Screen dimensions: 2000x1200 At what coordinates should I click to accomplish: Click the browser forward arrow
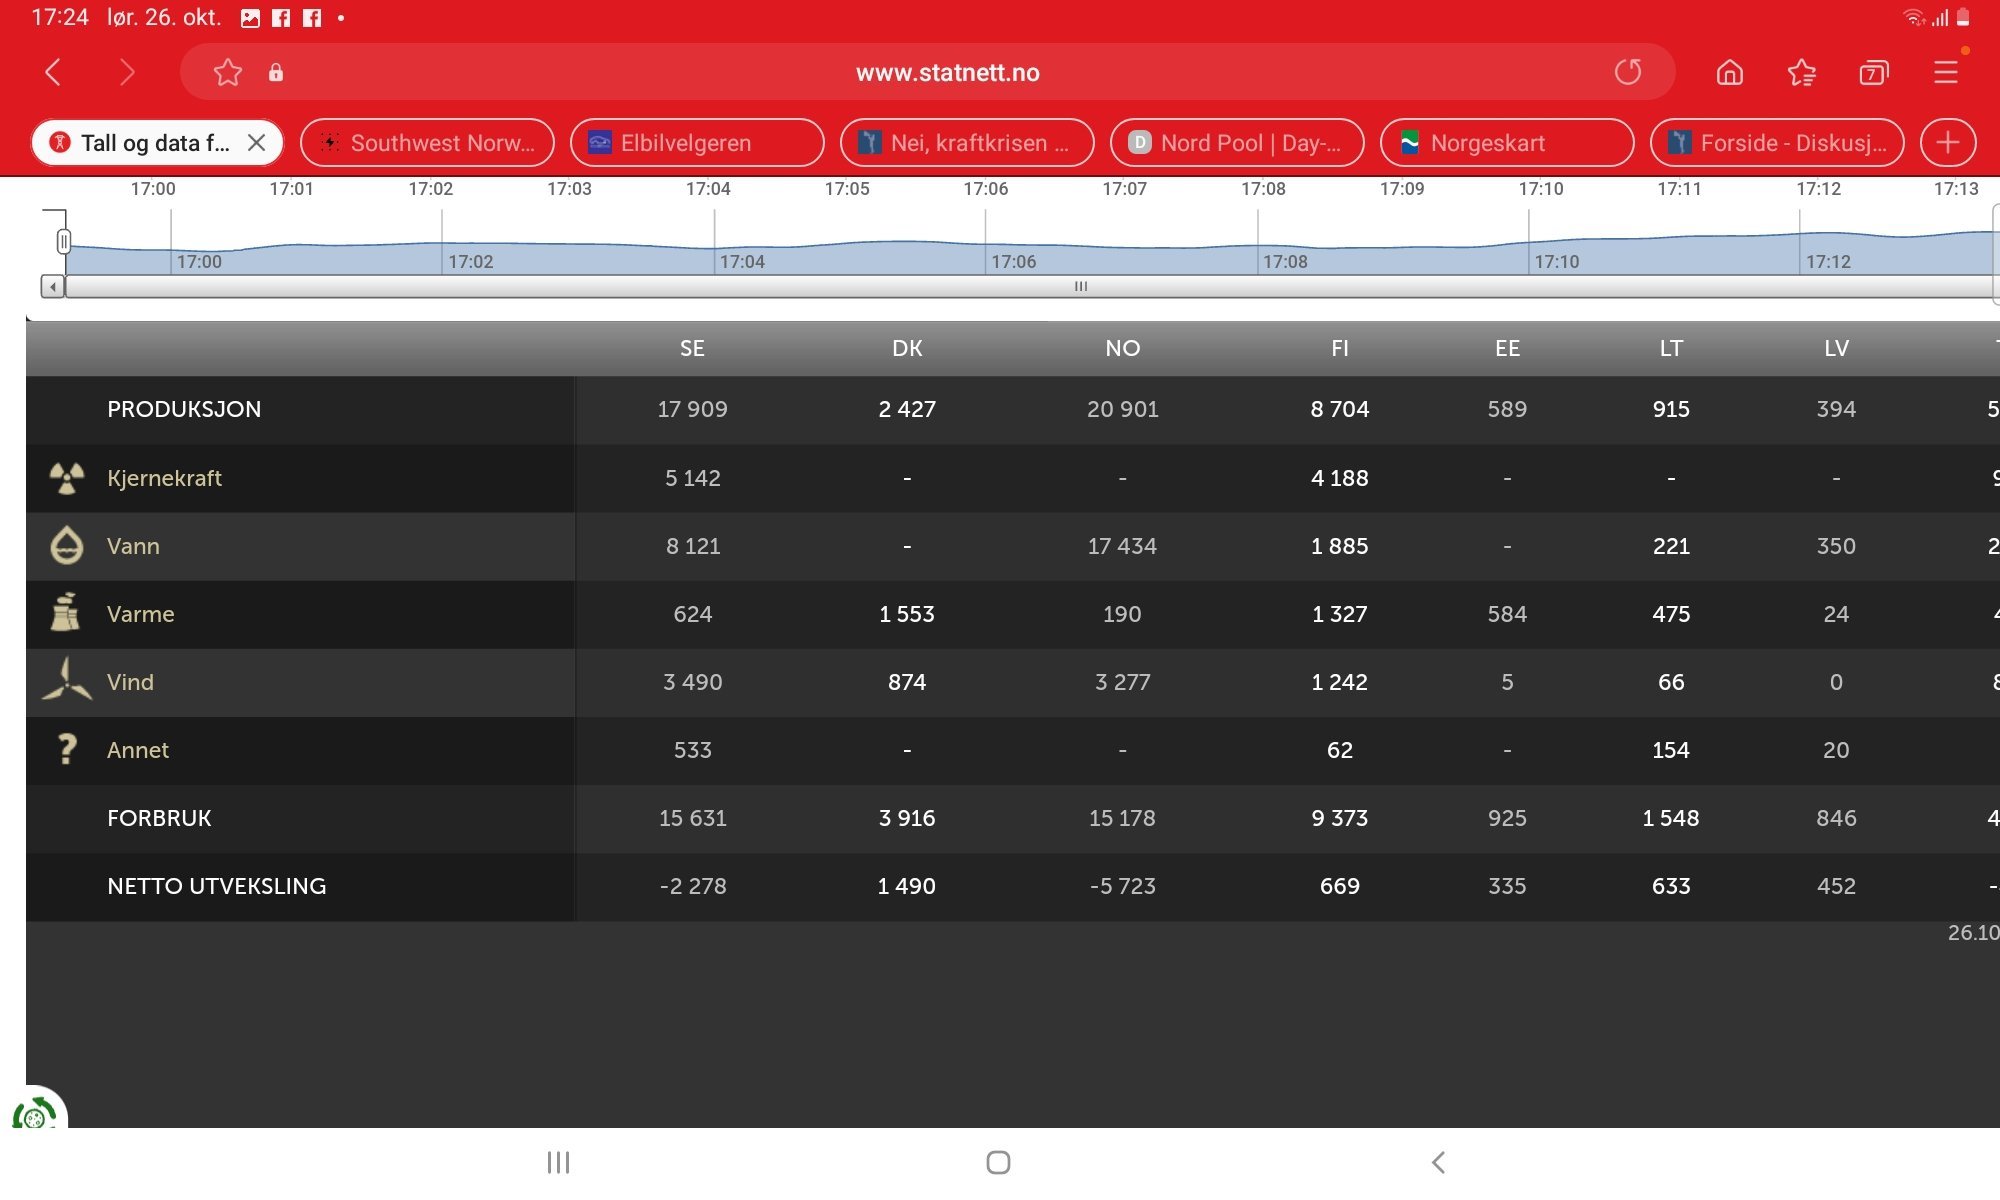(126, 72)
